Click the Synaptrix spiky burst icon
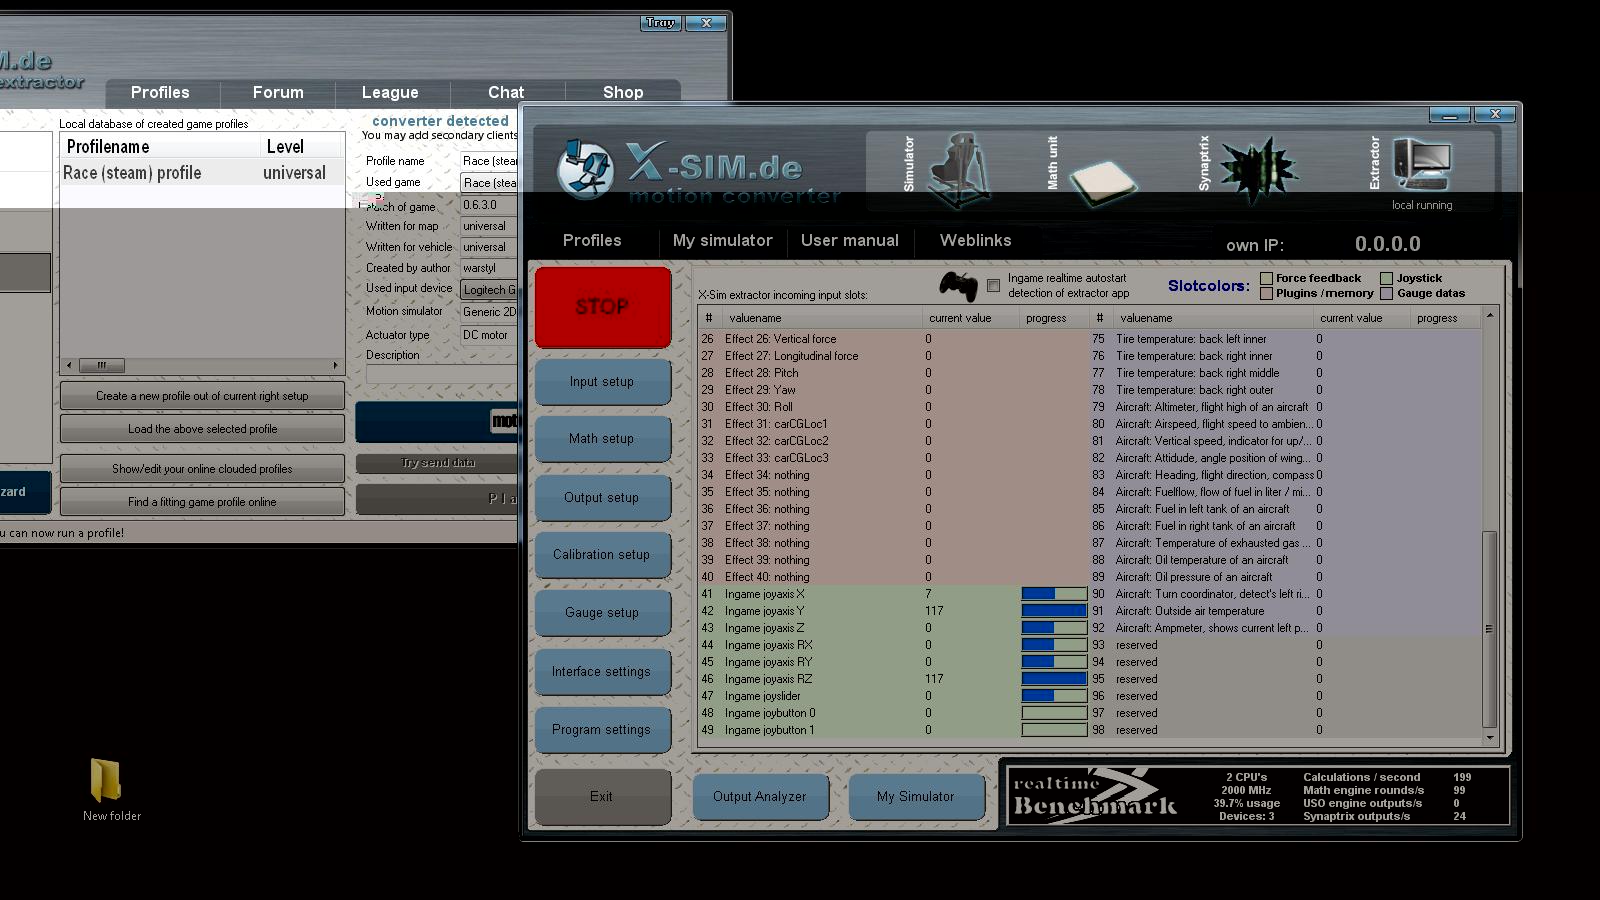 1257,168
